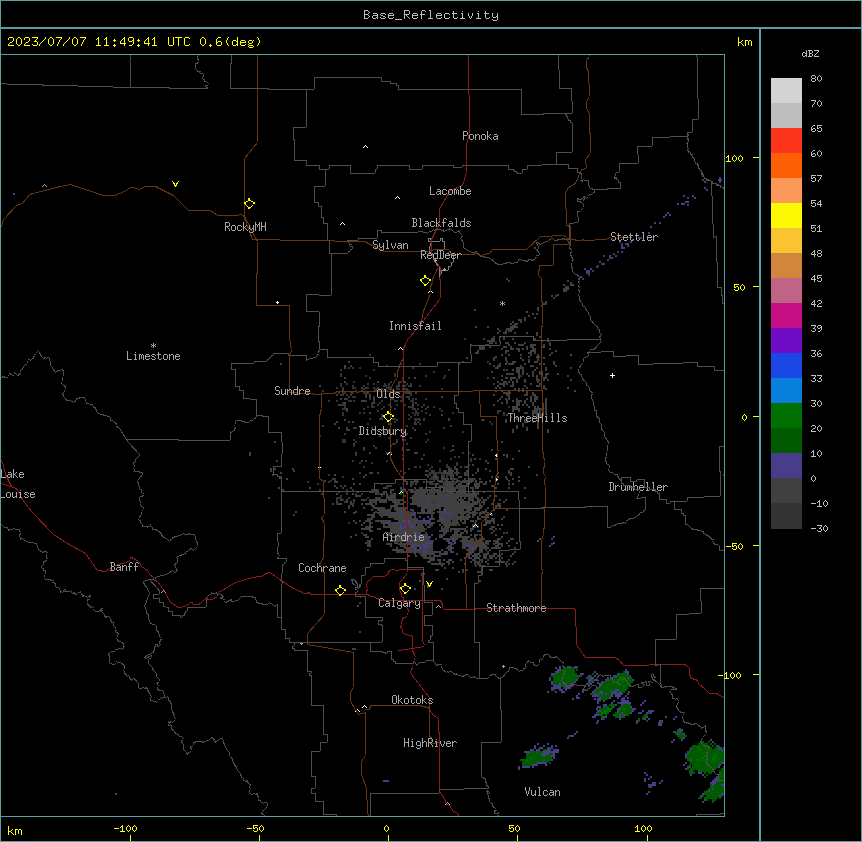Viewport: 862px width, 842px height.
Task: Select the Okotoks label
Action: click(x=412, y=700)
